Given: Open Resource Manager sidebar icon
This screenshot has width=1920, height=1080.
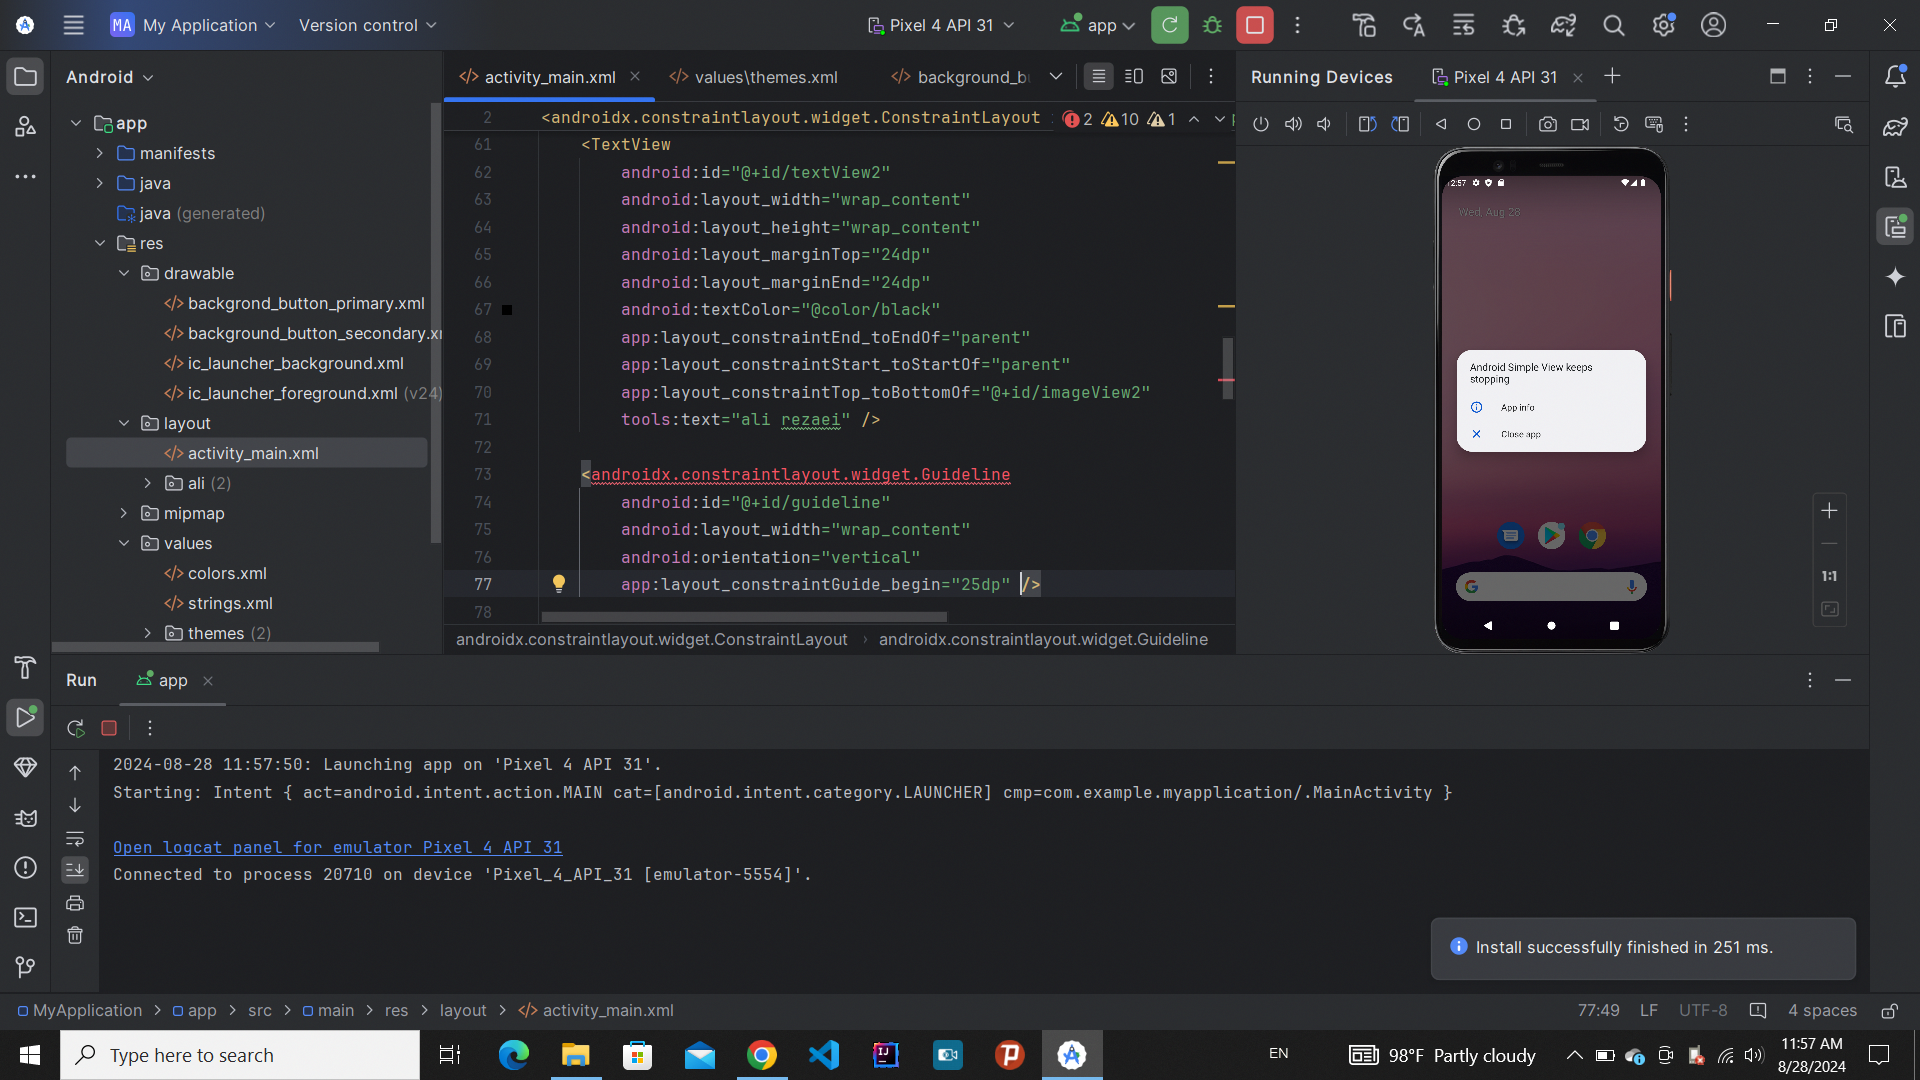Looking at the screenshot, I should click(25, 126).
